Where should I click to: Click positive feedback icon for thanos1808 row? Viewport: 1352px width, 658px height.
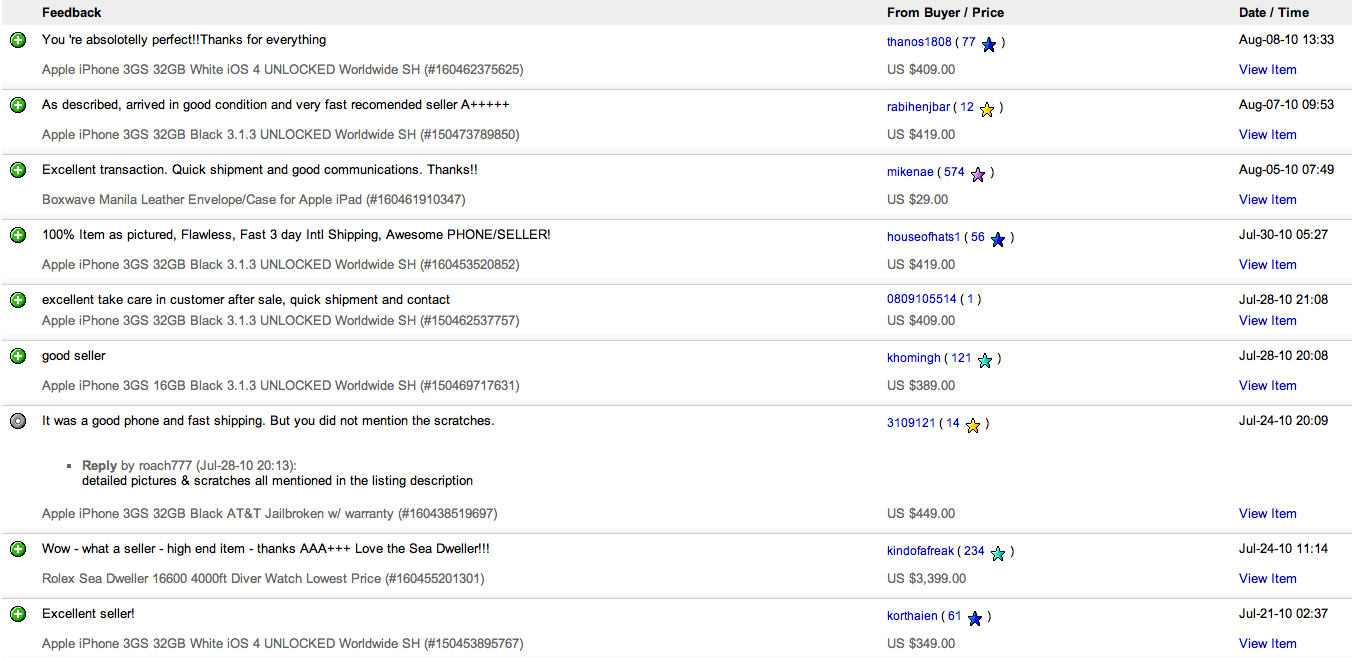[x=18, y=40]
